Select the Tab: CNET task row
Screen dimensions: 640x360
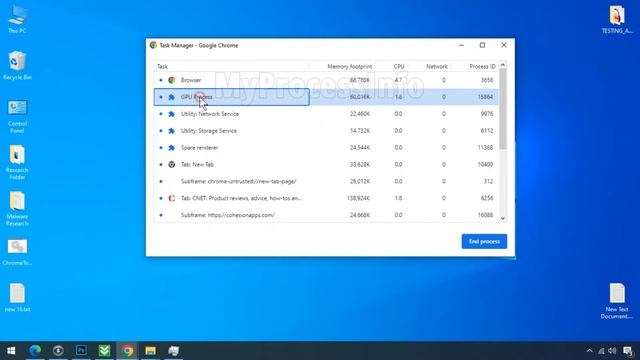(x=326, y=198)
